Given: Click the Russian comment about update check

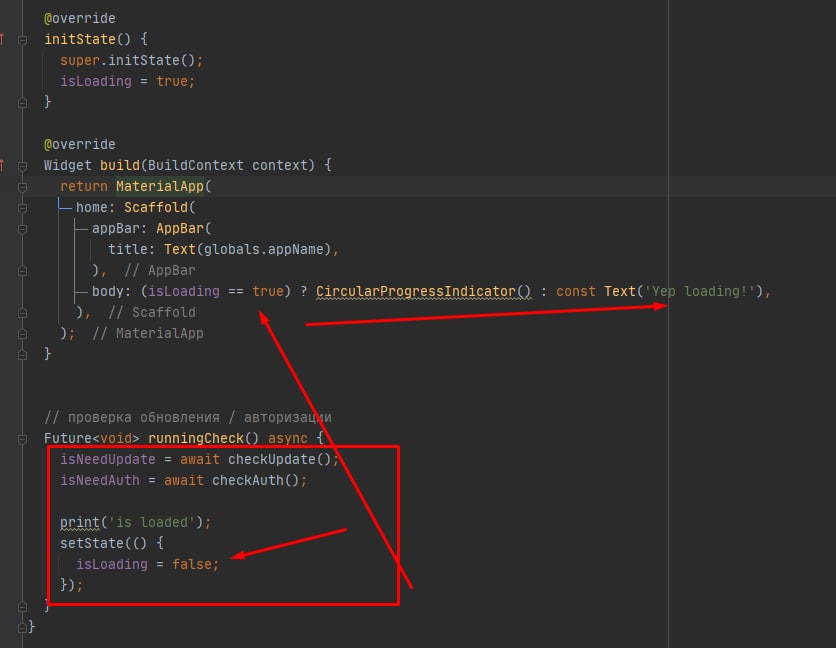Looking at the screenshot, I should click(x=188, y=417).
